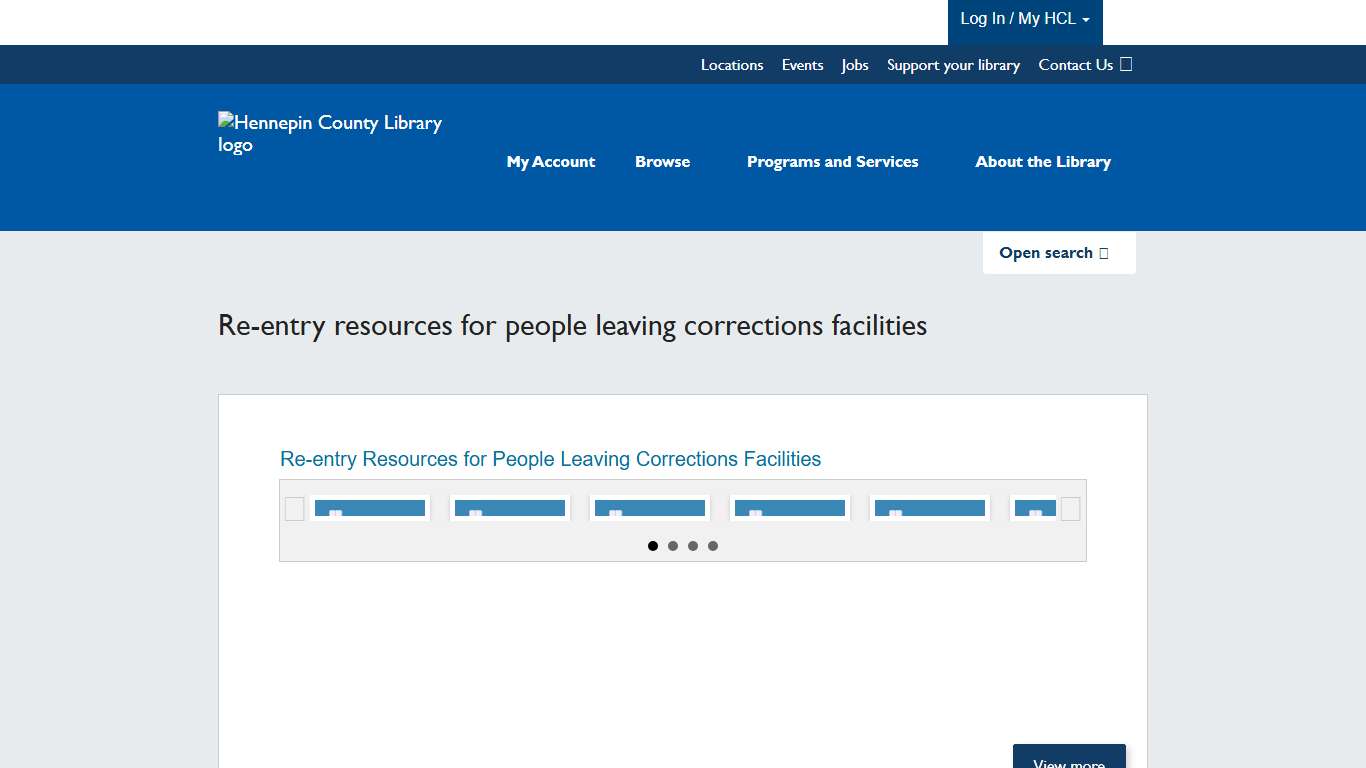The height and width of the screenshot is (768, 1366).
Task: Click the Hennepin County Library logo
Action: point(329,133)
